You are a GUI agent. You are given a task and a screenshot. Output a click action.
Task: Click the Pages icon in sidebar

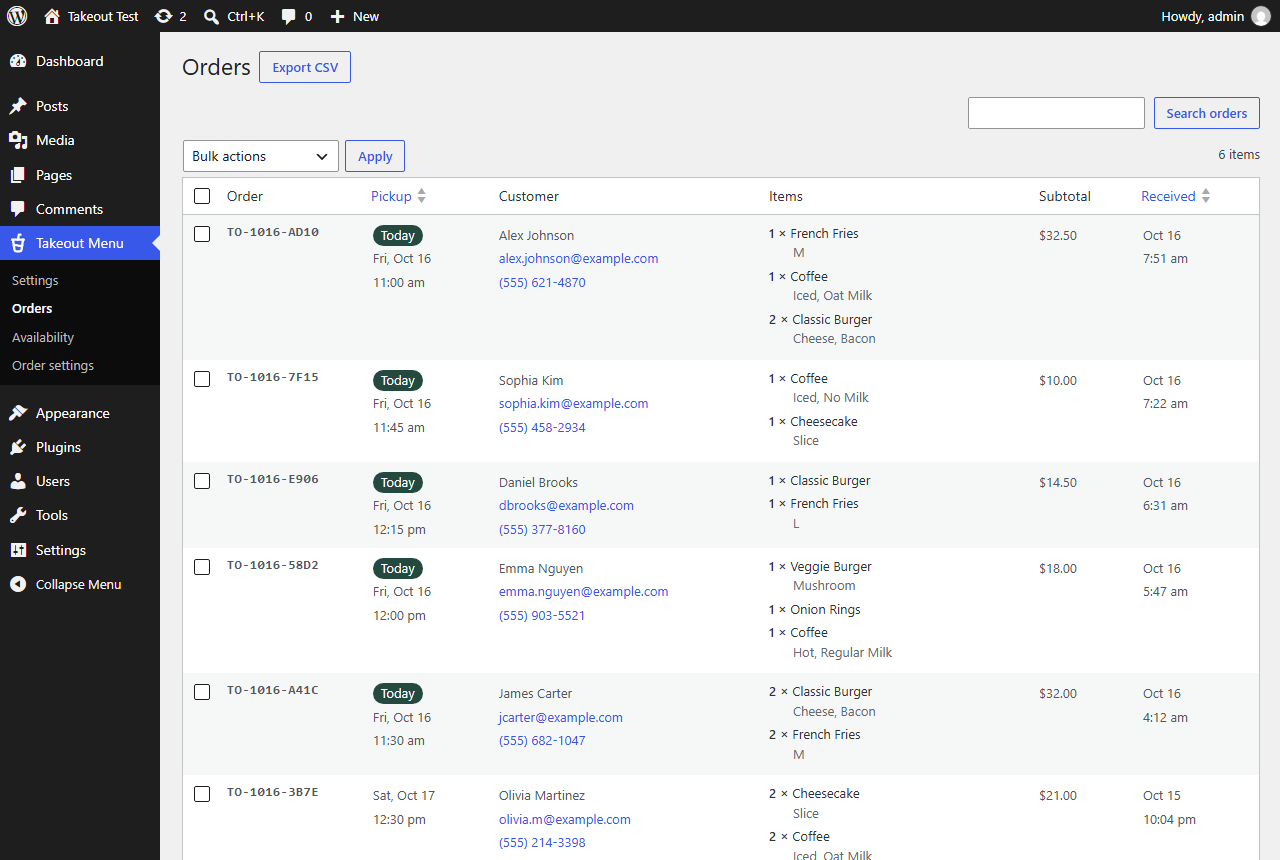(18, 175)
